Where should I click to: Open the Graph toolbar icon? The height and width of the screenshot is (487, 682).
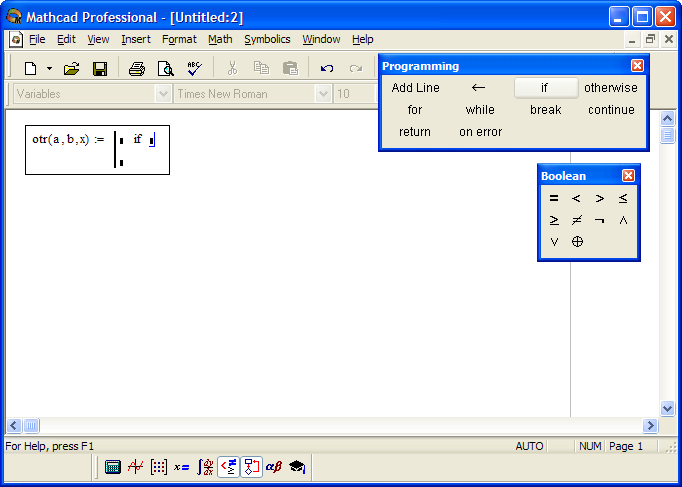pyautogui.click(x=135, y=467)
